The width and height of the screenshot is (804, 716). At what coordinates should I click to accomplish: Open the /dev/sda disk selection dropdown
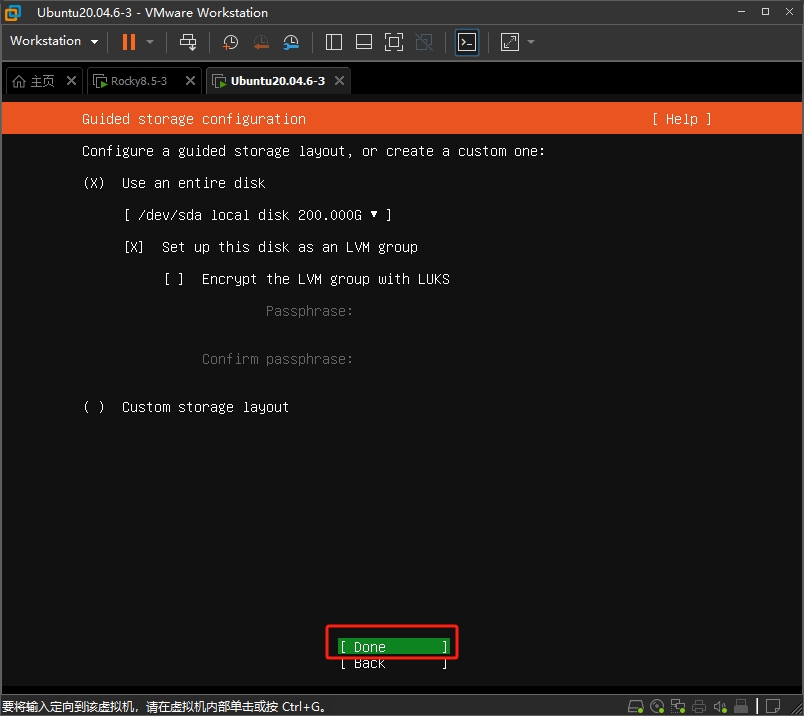(x=257, y=215)
